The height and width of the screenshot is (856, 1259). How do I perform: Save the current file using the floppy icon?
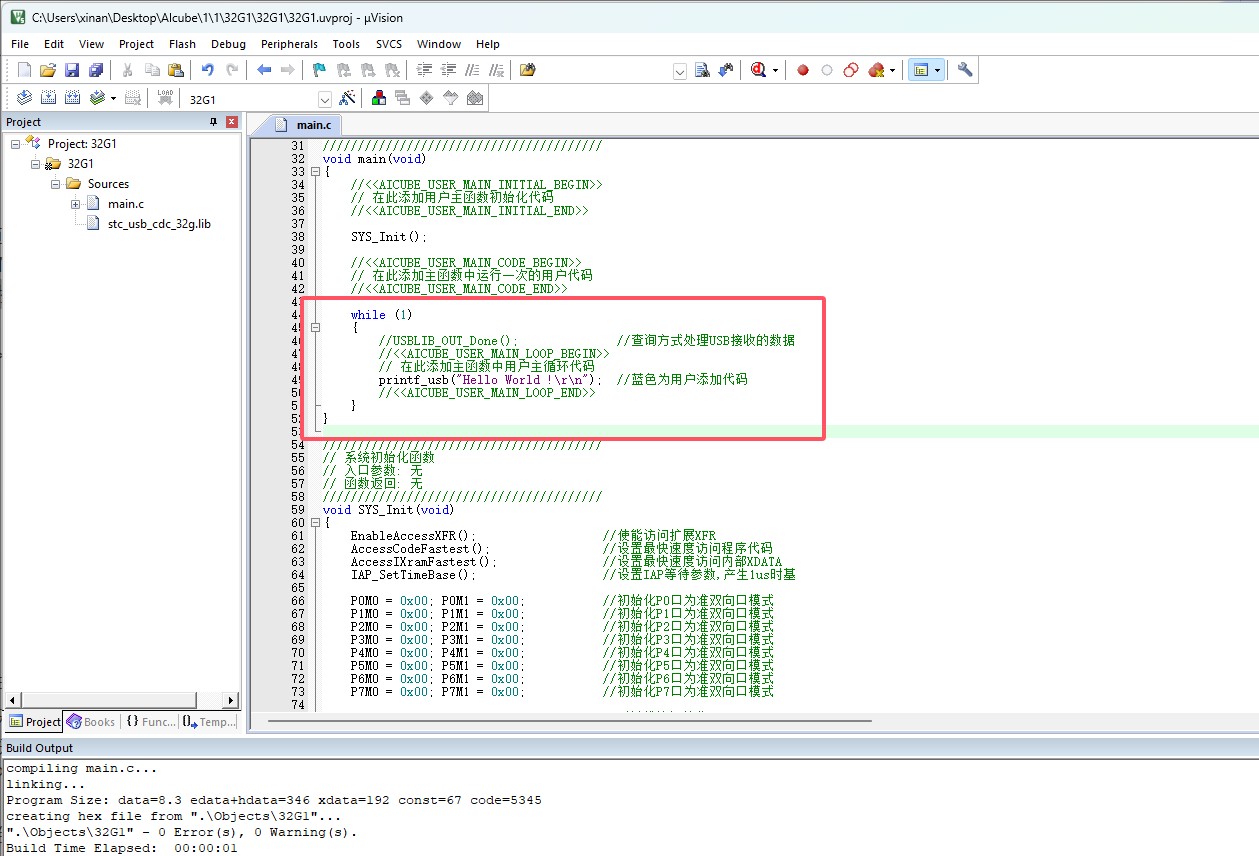pos(72,70)
